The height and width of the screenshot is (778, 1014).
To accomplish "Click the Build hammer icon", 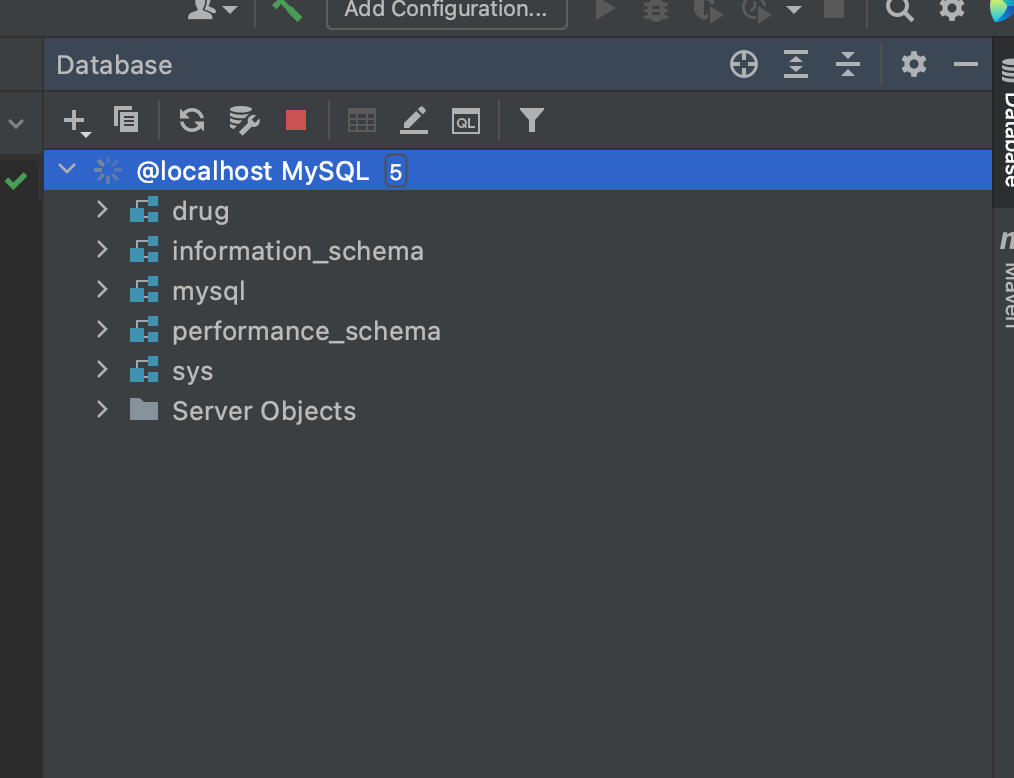I will [287, 10].
